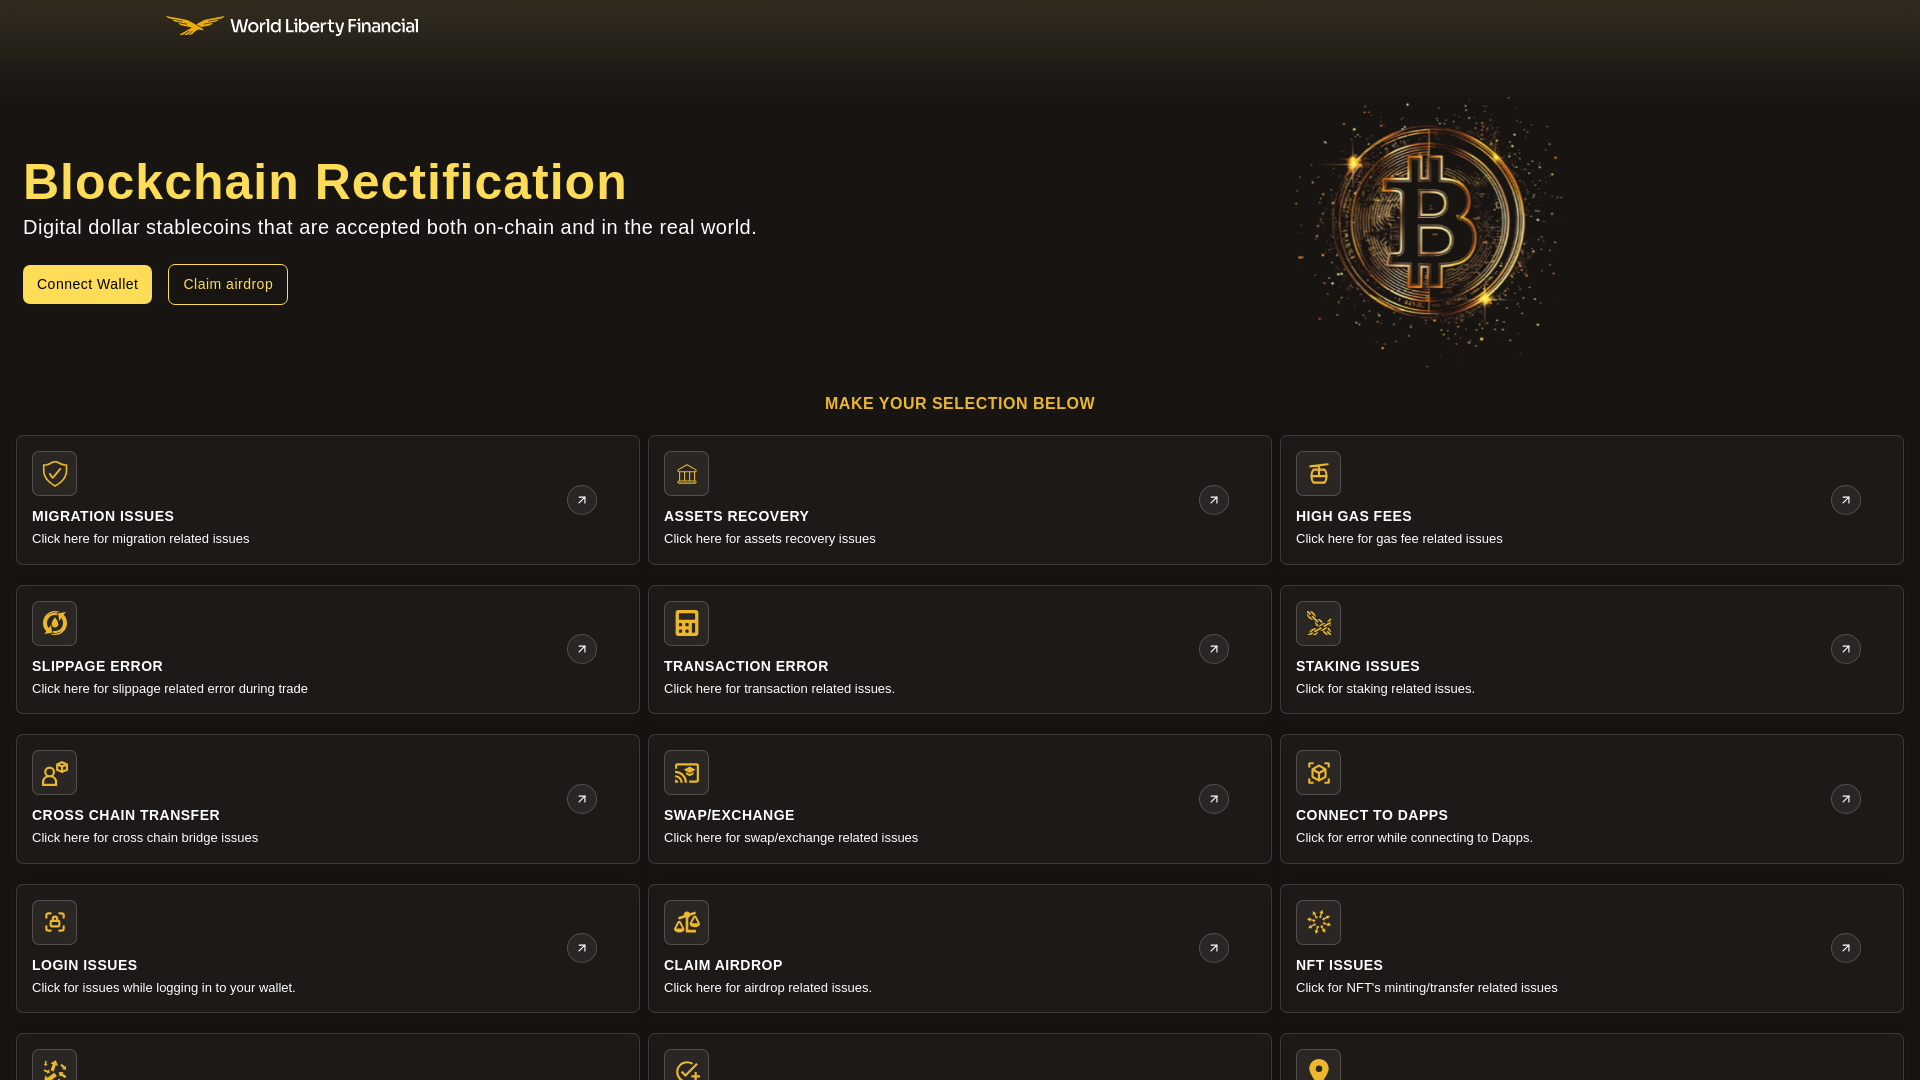Viewport: 1920px width, 1080px height.
Task: Open arrow for Staking Issues card
Action: pyautogui.click(x=1846, y=649)
